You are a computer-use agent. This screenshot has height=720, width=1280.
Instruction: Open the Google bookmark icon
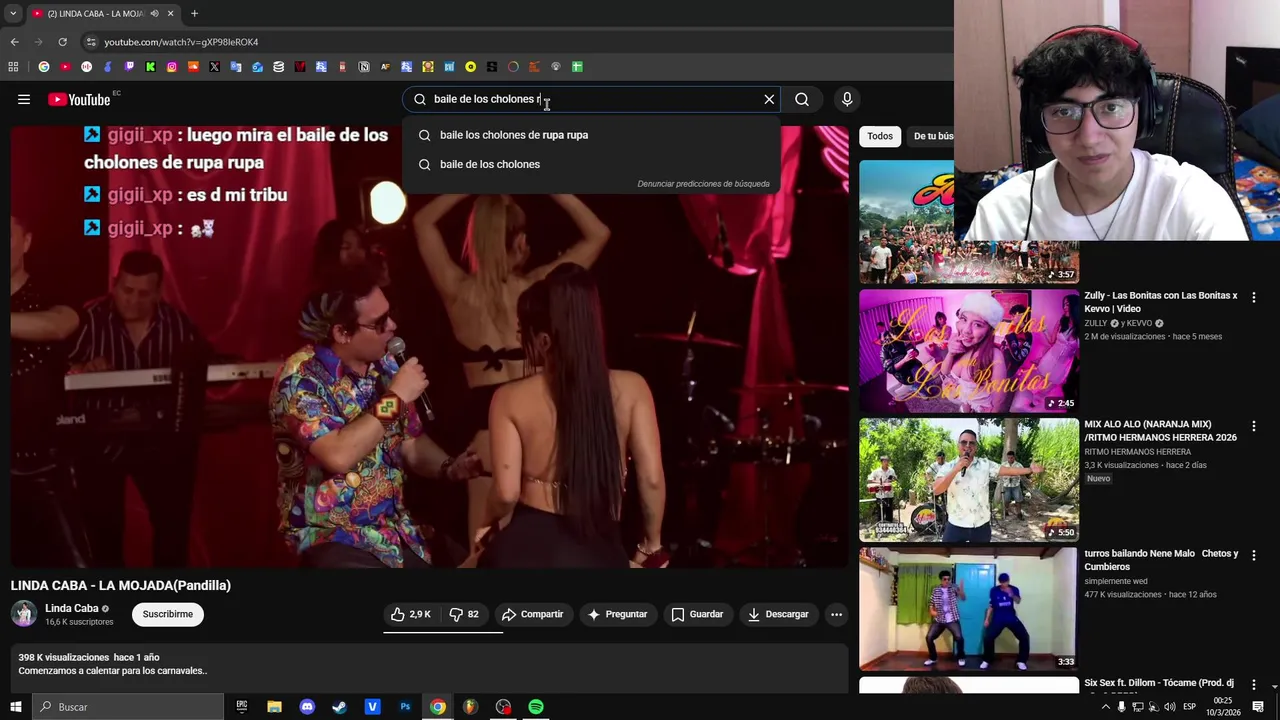tap(44, 67)
